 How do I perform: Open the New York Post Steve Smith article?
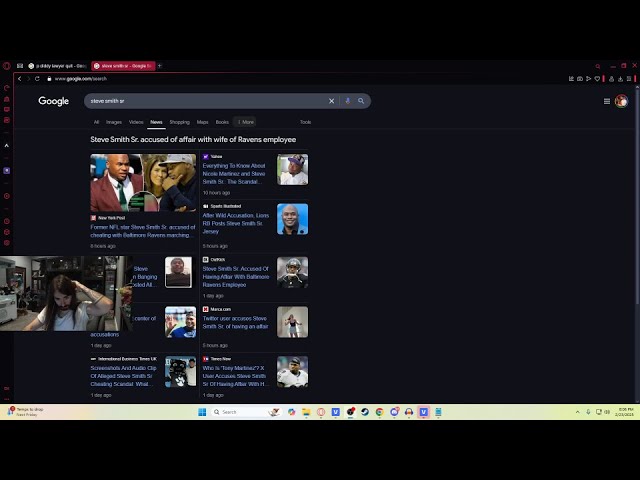[142, 230]
